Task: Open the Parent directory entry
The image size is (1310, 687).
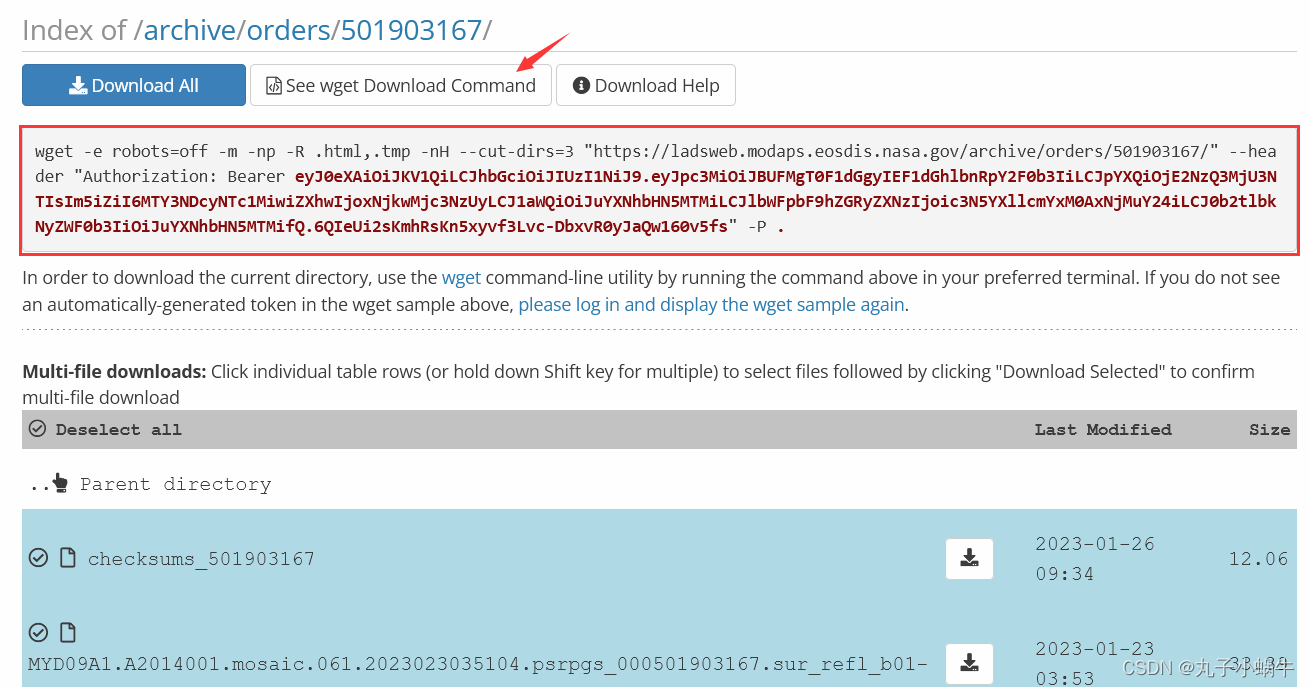Action: (x=175, y=483)
